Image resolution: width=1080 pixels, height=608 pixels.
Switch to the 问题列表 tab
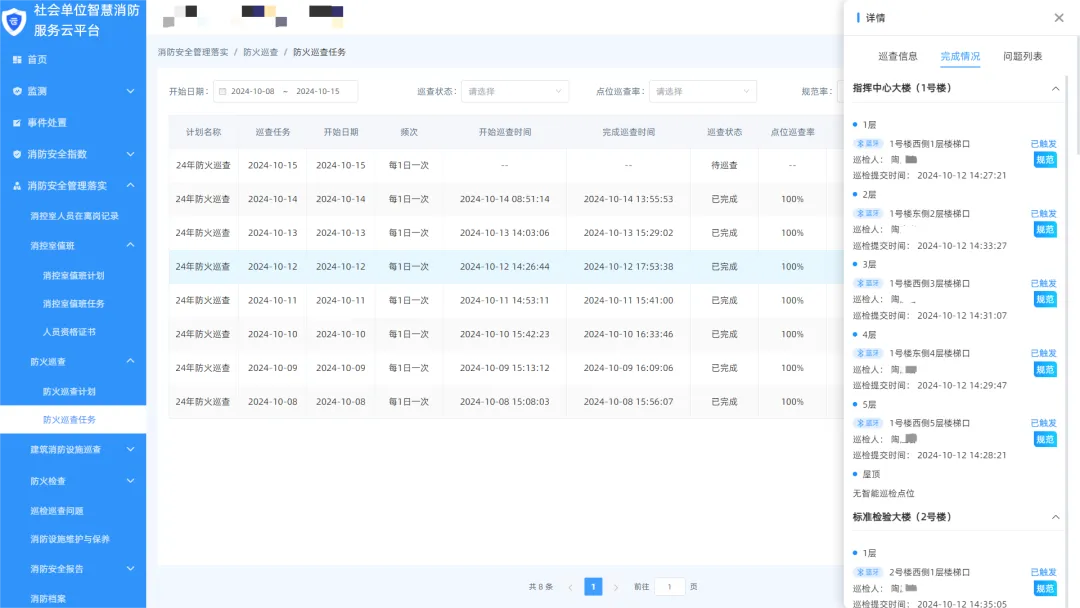pos(1022,56)
